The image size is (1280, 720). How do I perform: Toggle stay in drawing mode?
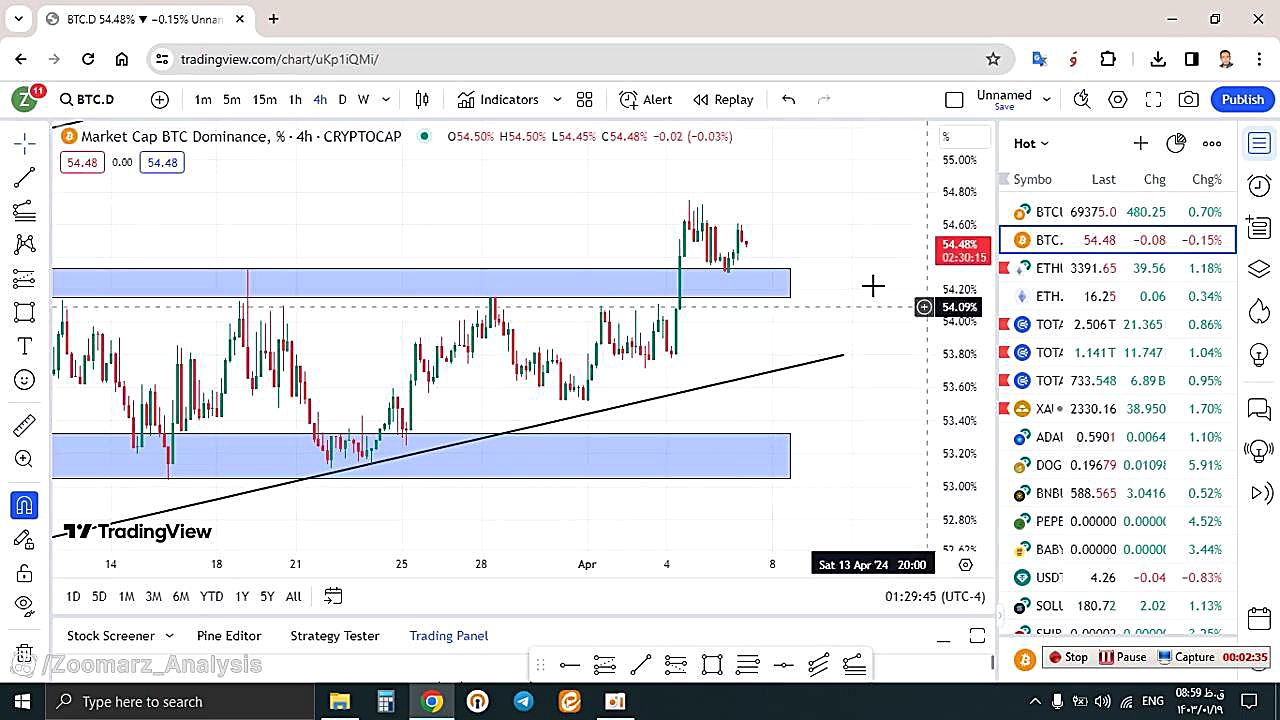click(x=25, y=539)
